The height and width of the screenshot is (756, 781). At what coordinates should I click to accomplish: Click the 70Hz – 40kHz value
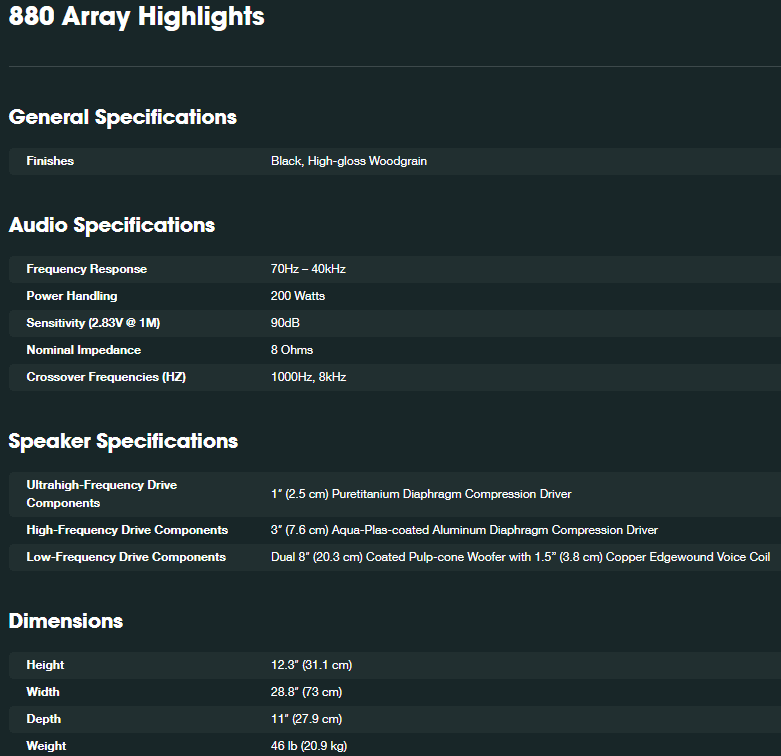point(308,269)
